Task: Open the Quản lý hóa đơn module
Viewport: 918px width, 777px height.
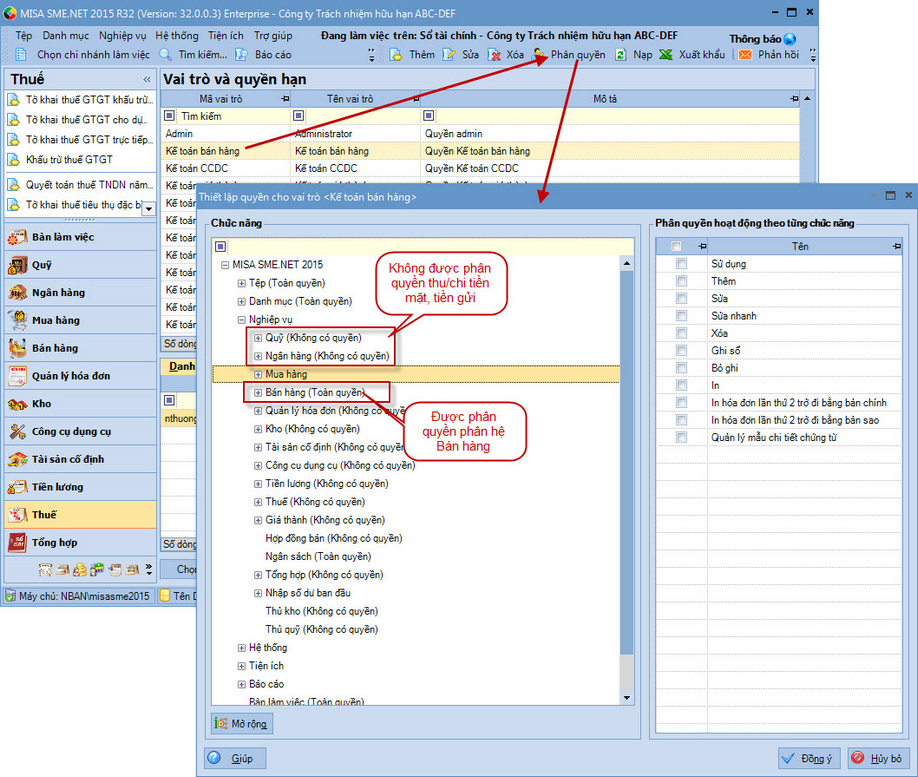Action: (81, 376)
